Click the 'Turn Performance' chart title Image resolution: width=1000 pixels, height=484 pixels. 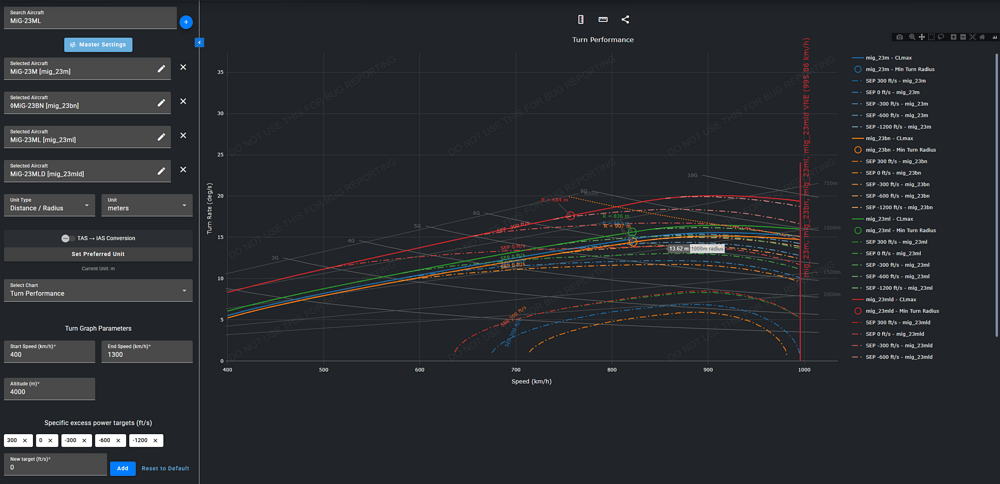point(603,40)
